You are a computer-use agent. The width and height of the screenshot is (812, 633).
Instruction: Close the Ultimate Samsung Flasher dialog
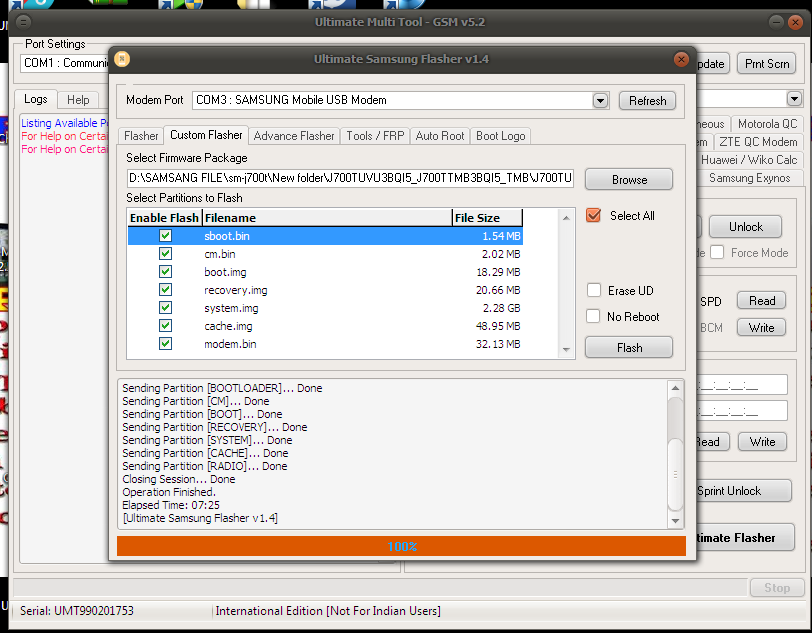click(x=681, y=60)
